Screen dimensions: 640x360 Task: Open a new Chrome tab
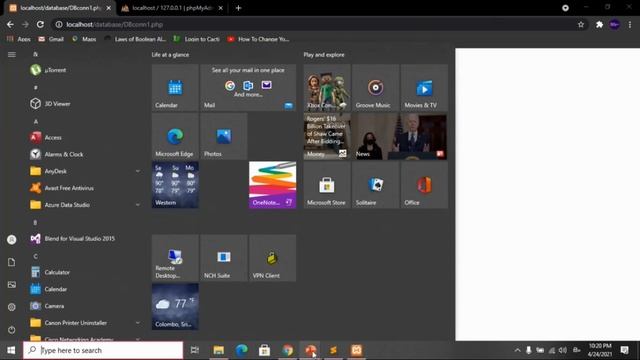tap(238, 8)
